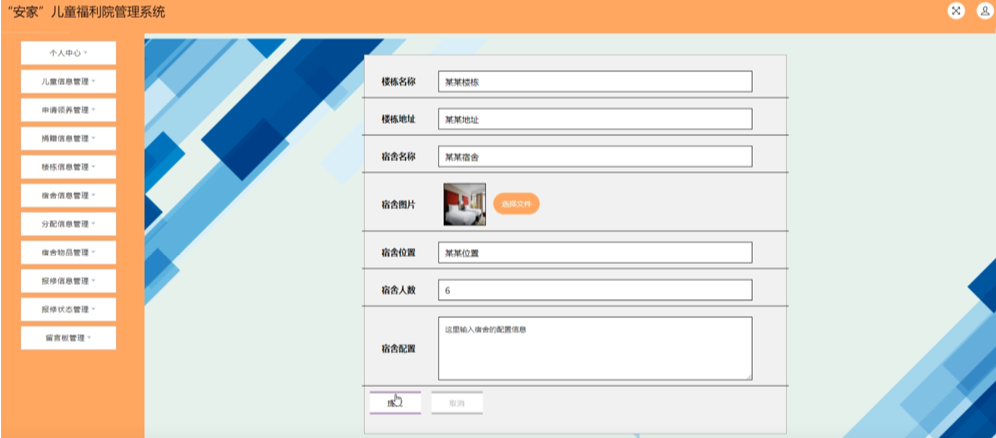Click the 楼栋名称 field label
Screen dimensions: 996x438
(398, 82)
